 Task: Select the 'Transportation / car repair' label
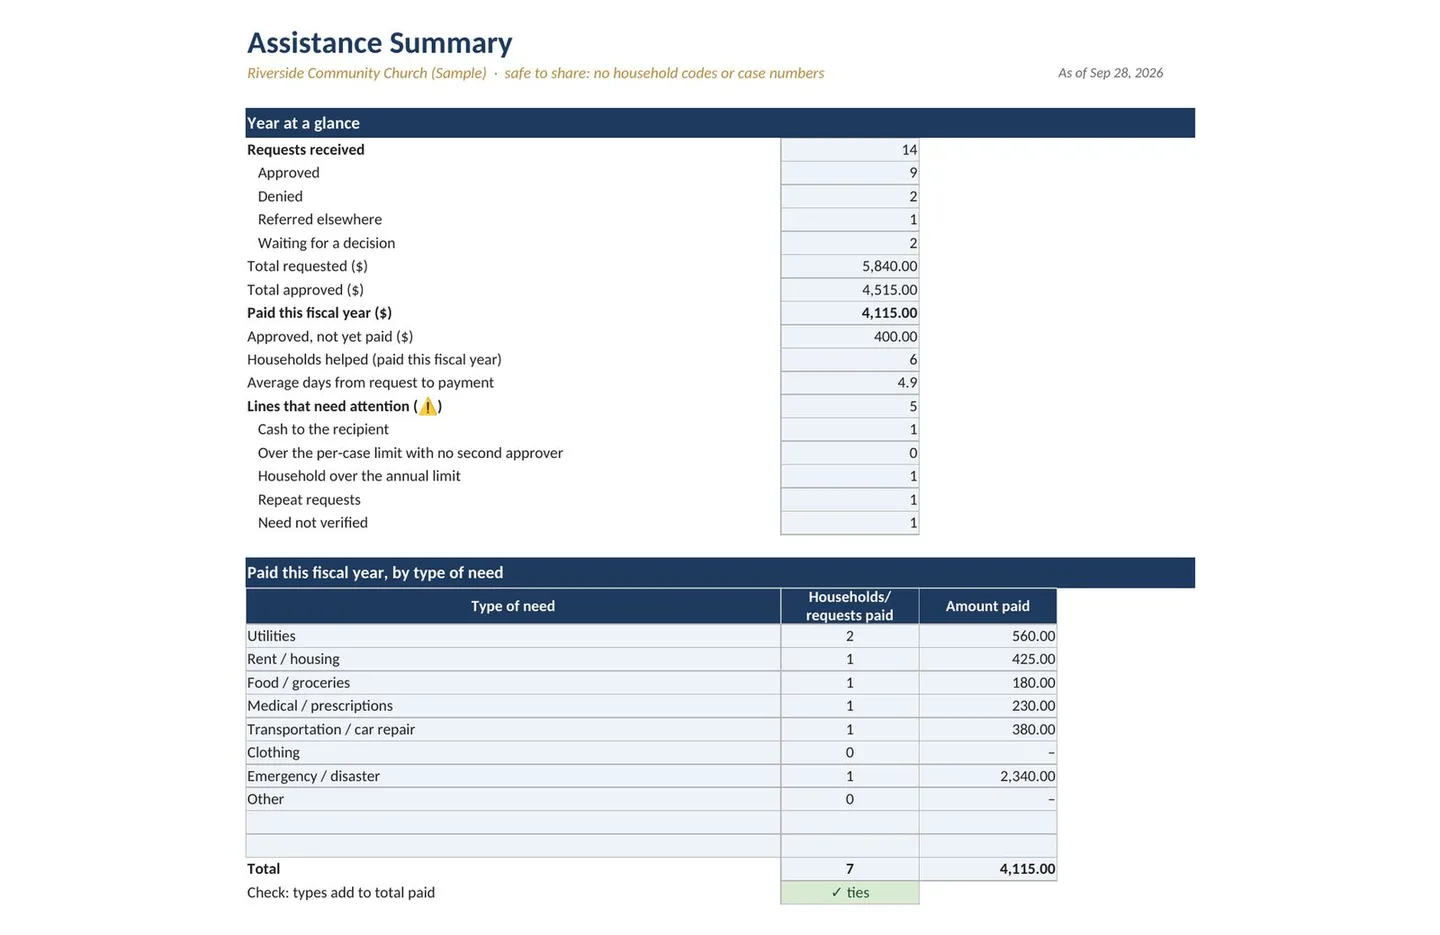tap(331, 730)
